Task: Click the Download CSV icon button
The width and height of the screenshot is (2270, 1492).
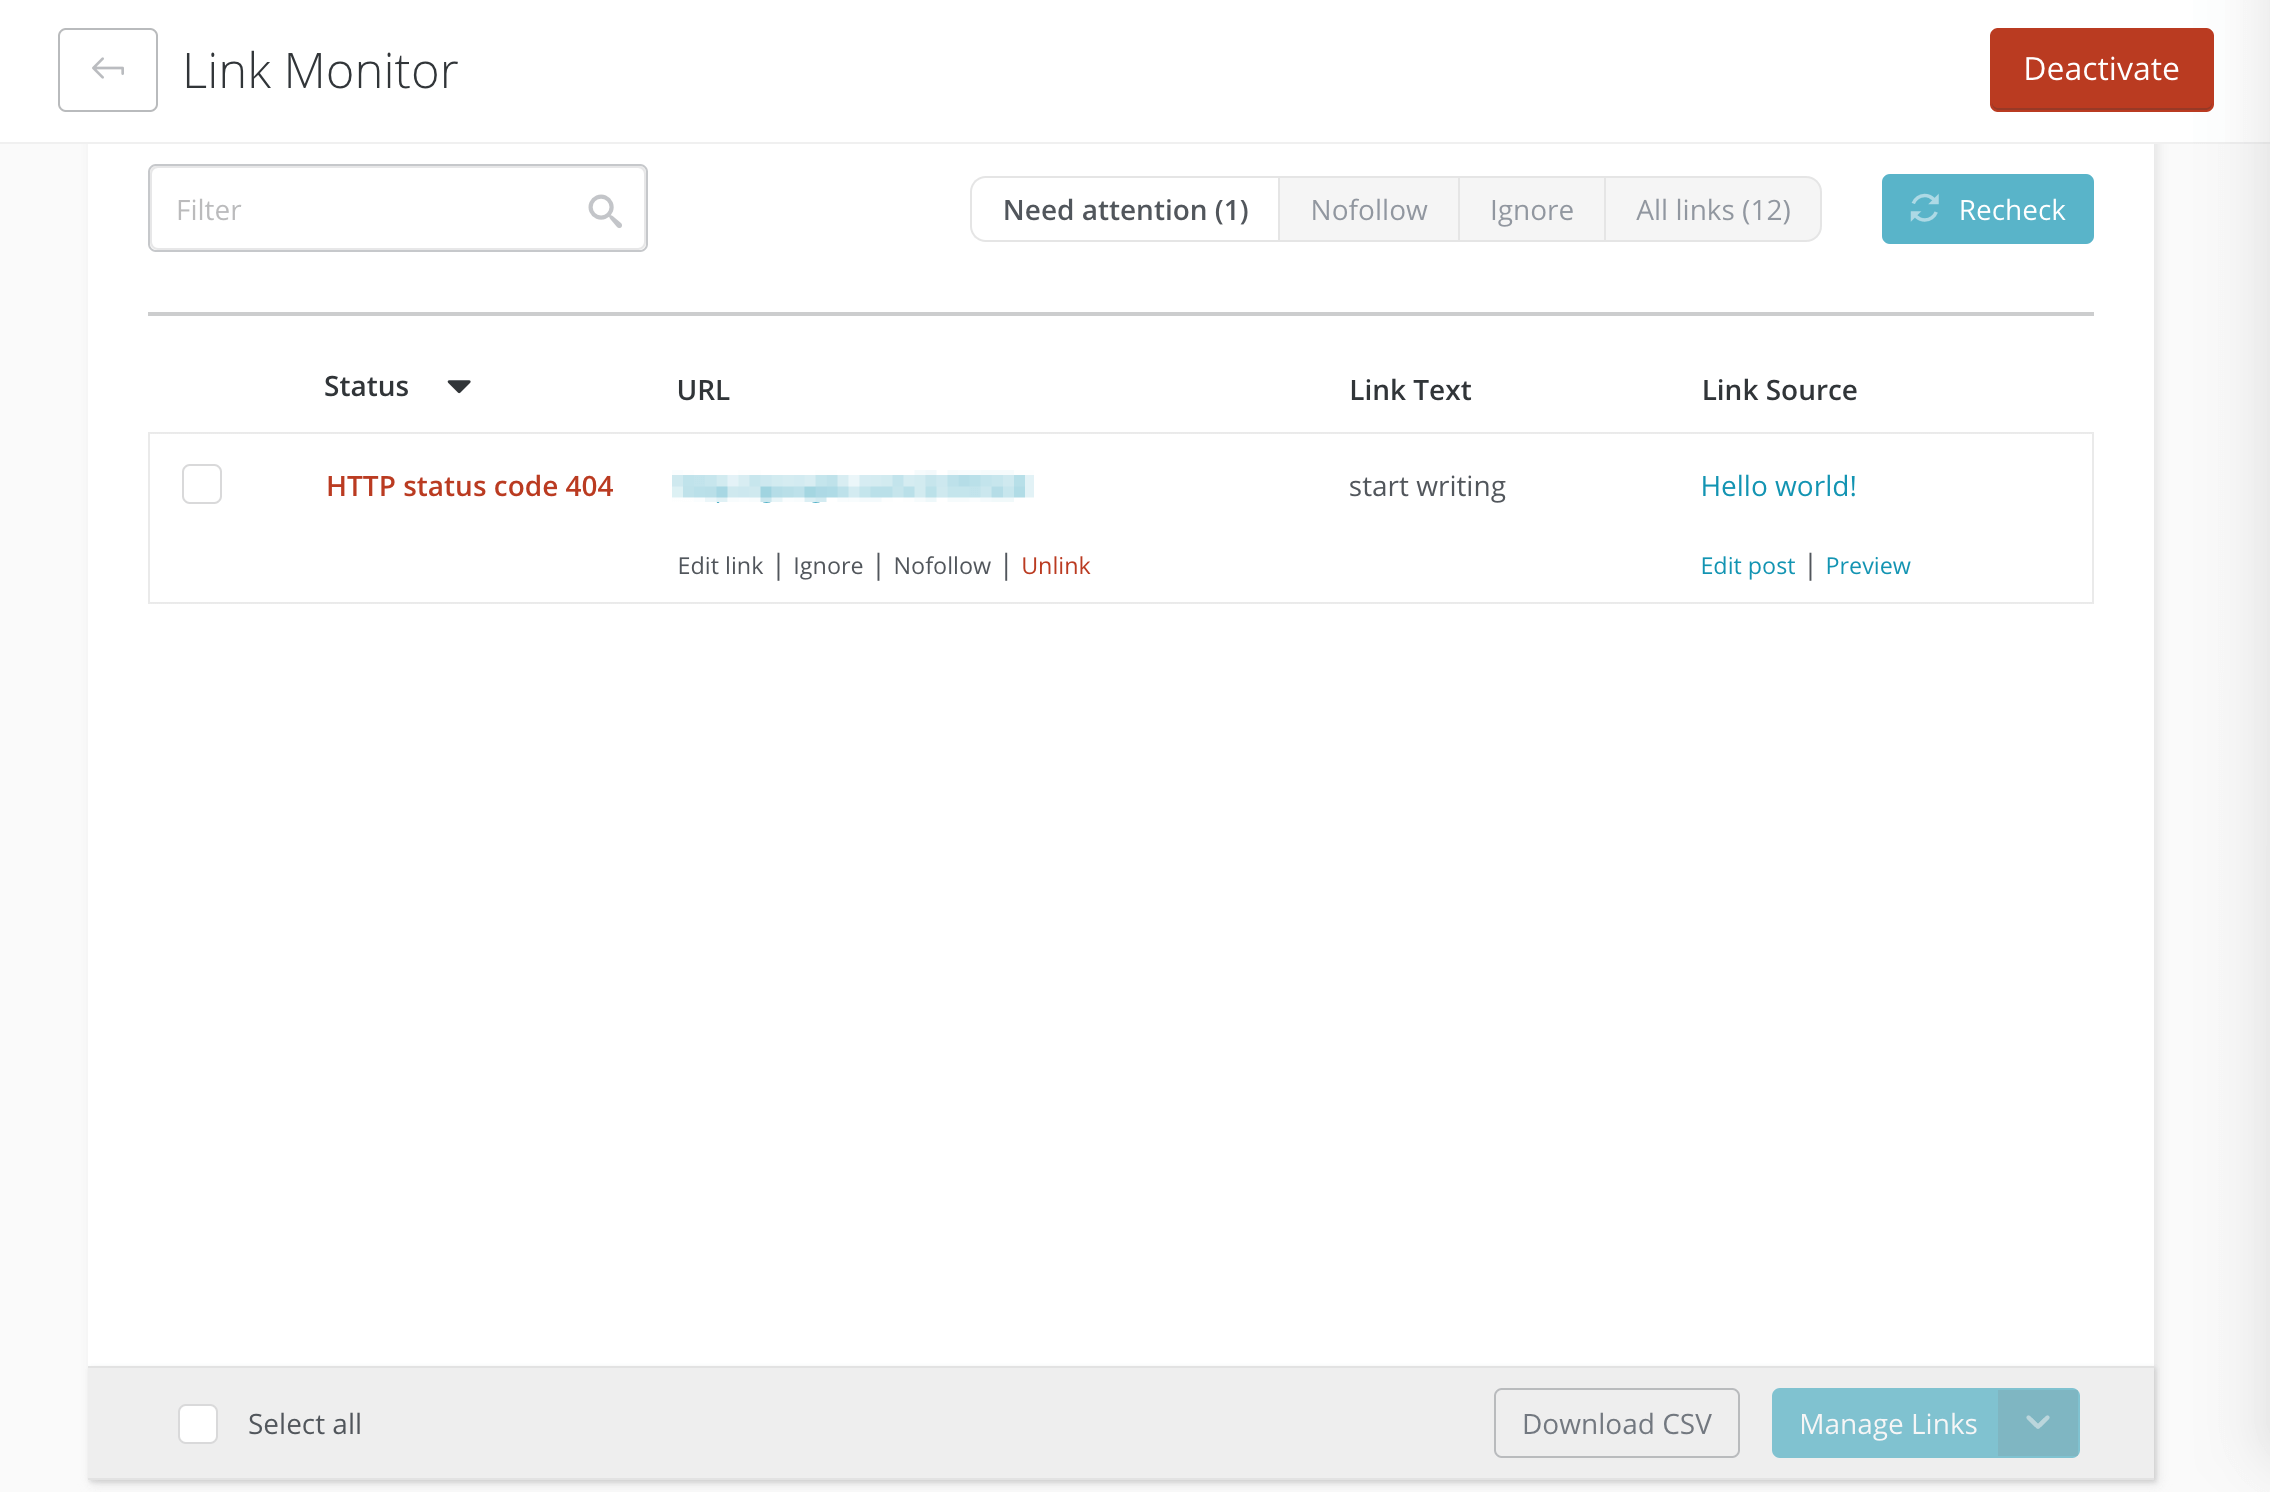Action: coord(1615,1424)
